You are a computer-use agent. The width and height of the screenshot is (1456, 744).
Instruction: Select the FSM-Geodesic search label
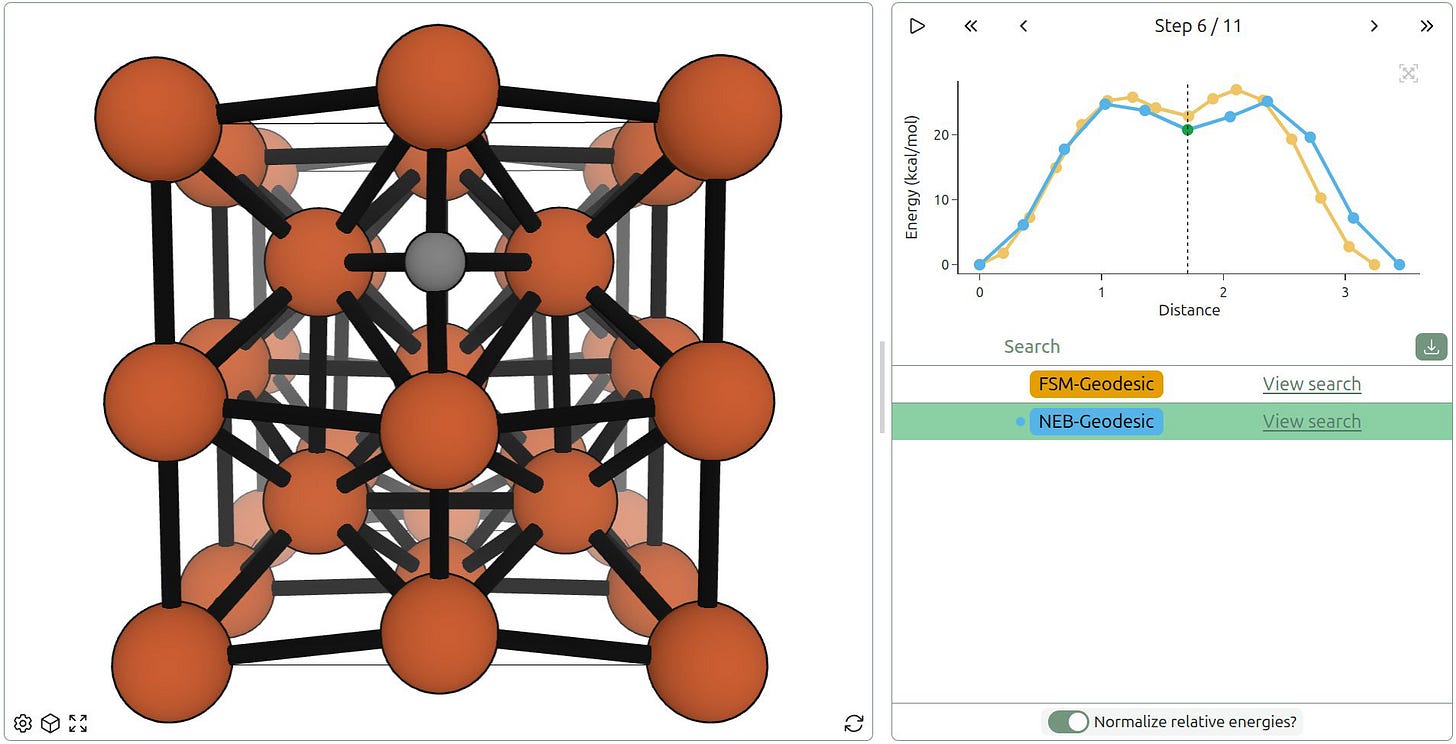coord(1097,384)
